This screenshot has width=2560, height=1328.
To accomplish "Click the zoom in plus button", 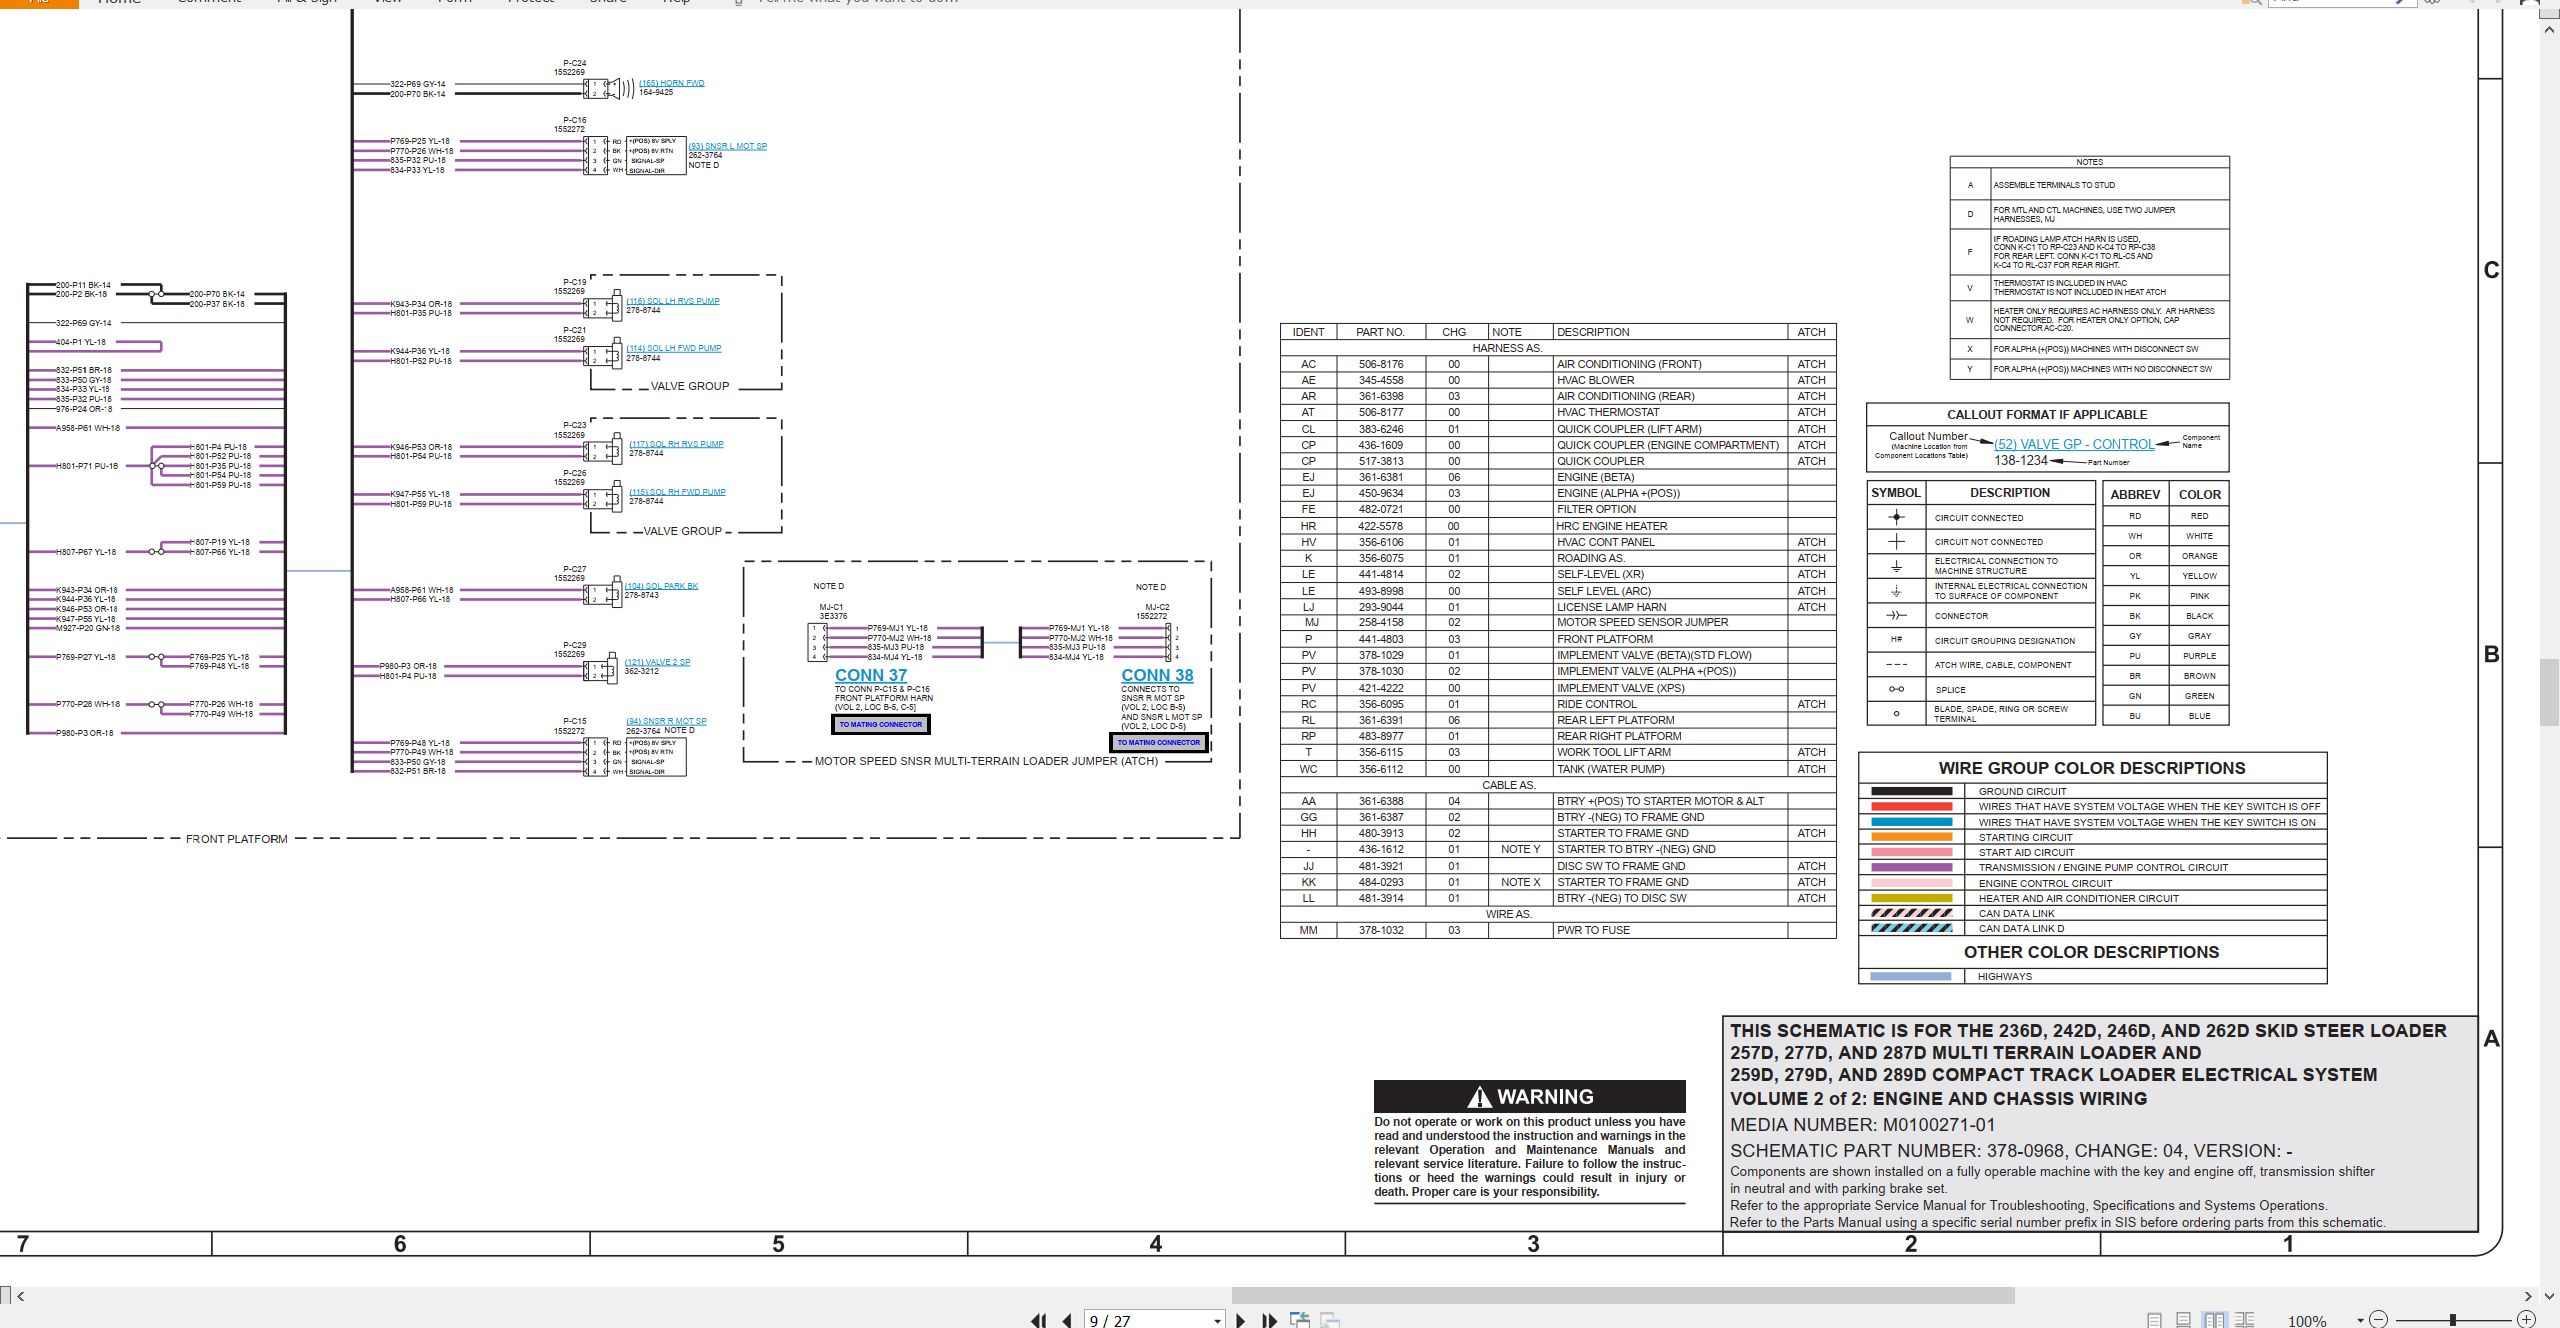I will point(2527,1320).
